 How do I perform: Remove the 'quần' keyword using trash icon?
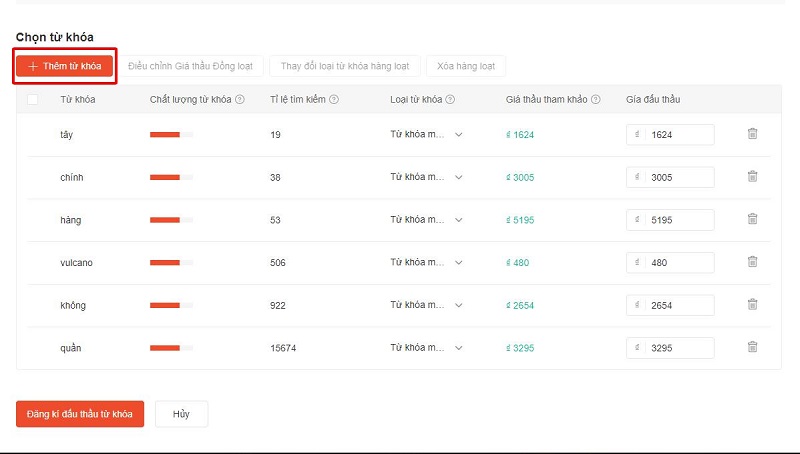pyautogui.click(x=752, y=347)
